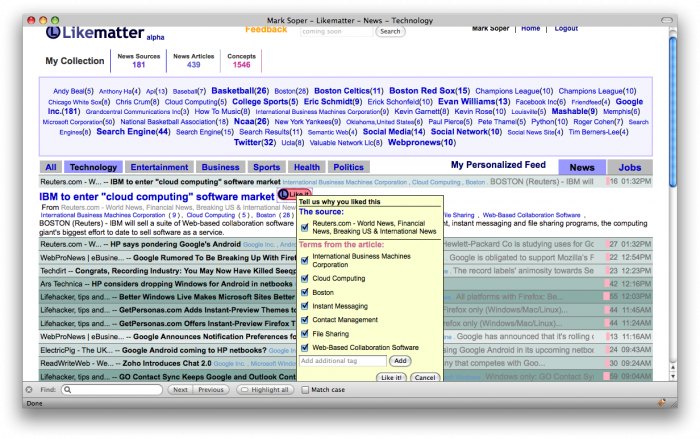Click the Logout link
This screenshot has width=700, height=439.
click(x=565, y=29)
